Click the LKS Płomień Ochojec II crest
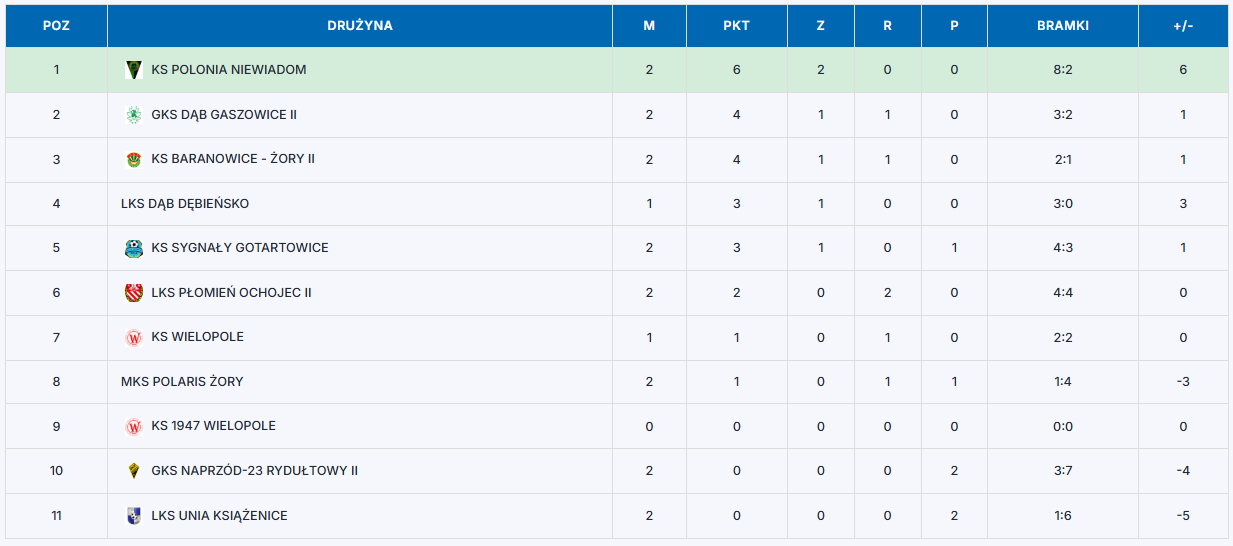1233x546 pixels. [x=134, y=293]
